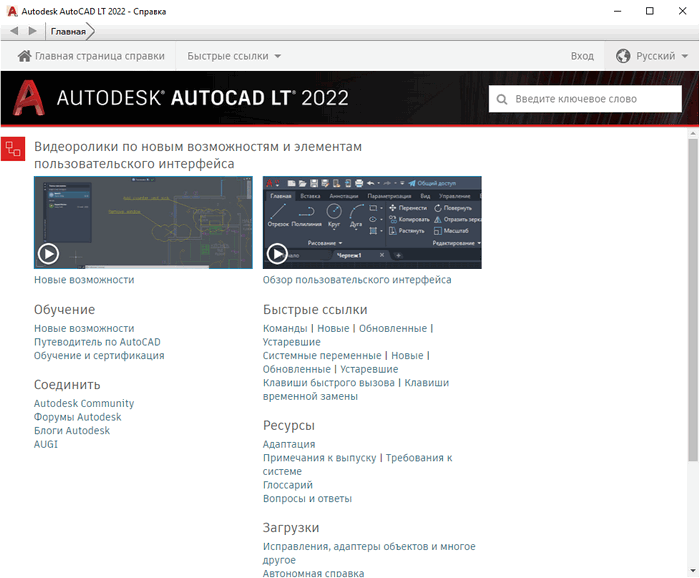Open Форумы Autodesk link

[78, 417]
